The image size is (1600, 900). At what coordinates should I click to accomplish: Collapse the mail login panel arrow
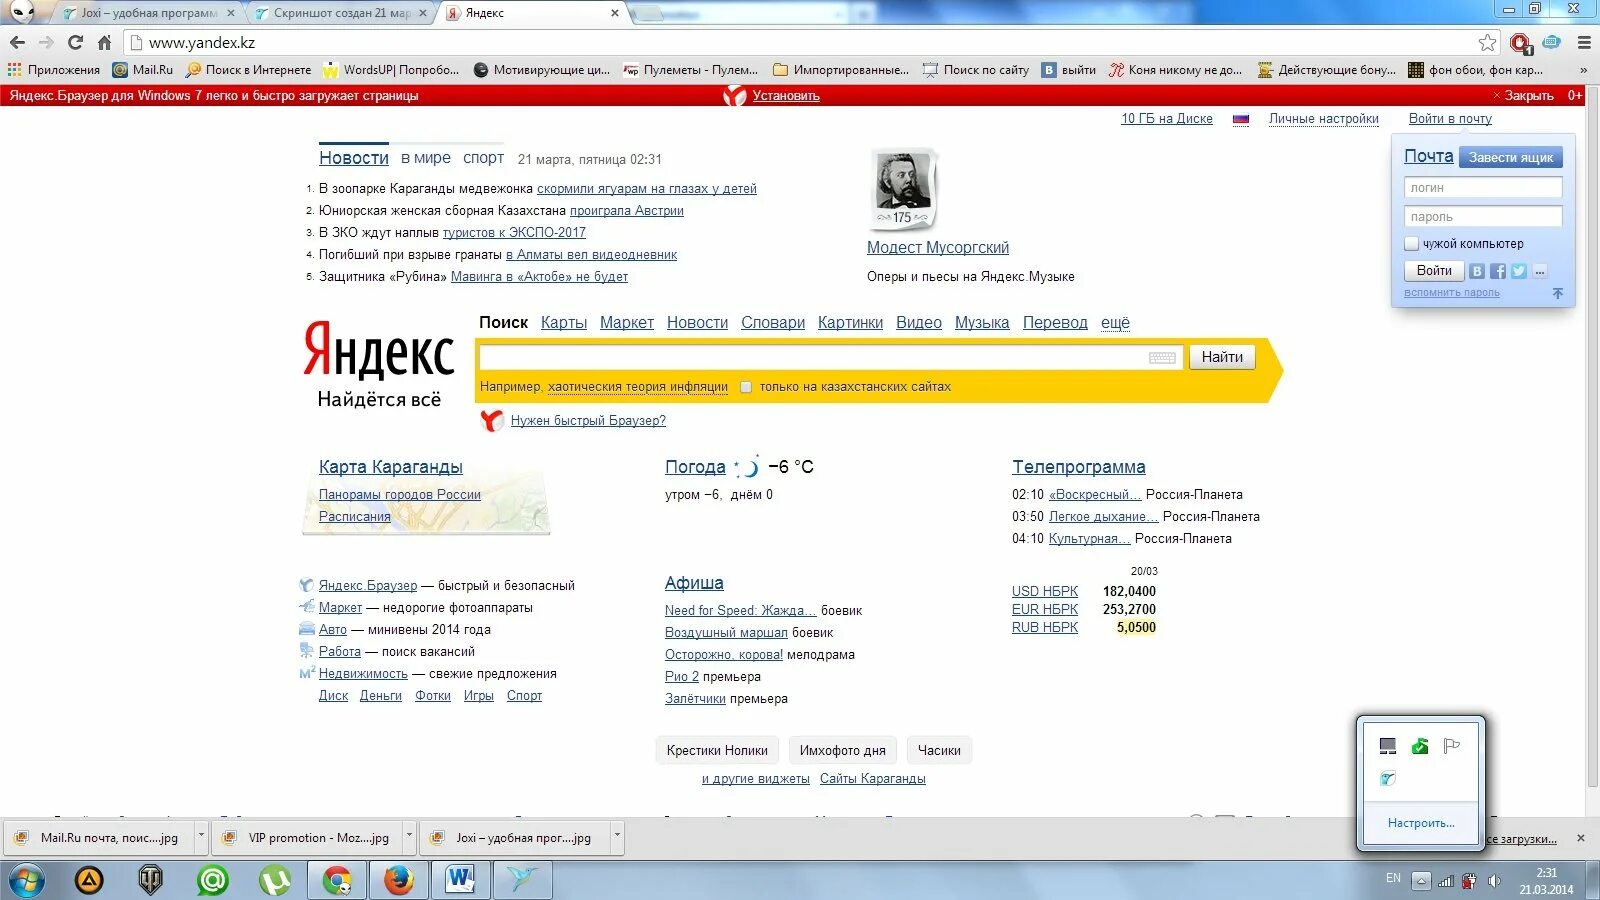pyautogui.click(x=1557, y=293)
